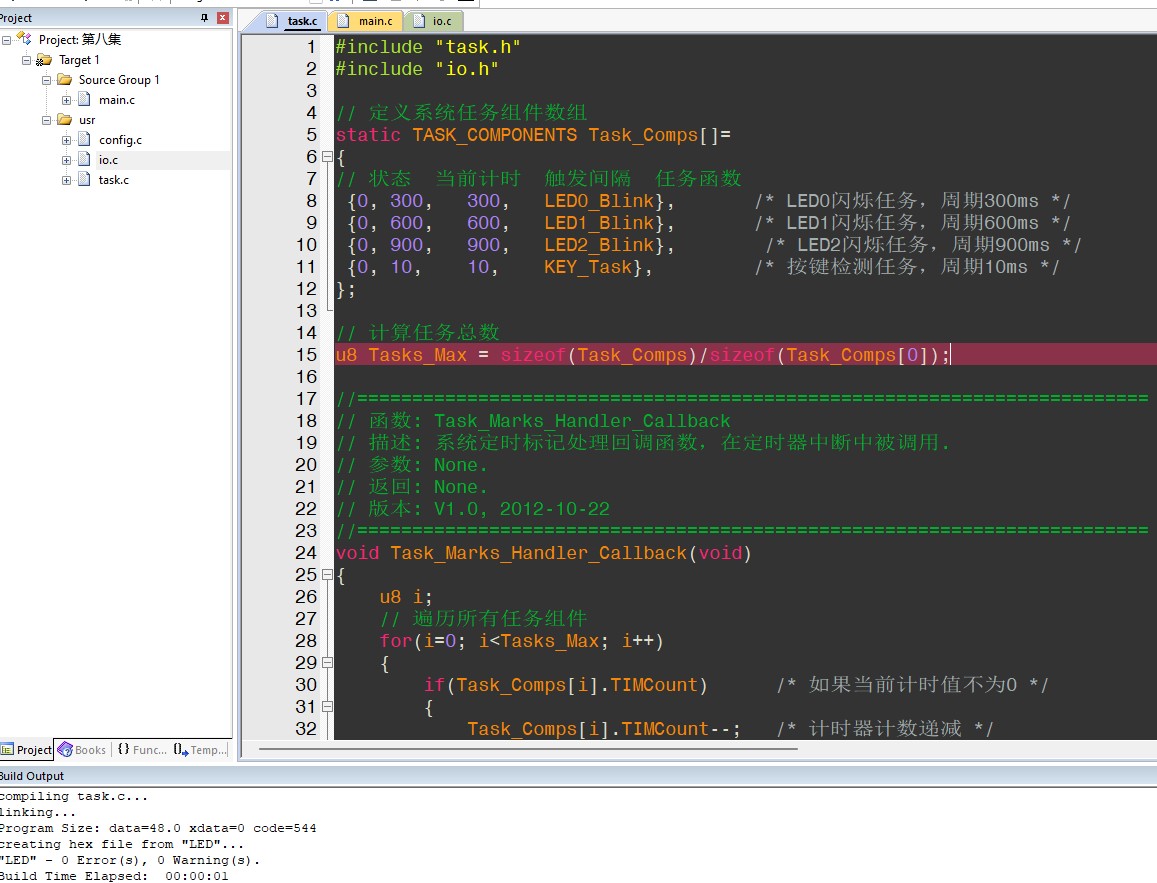This screenshot has width=1157, height=883.
Task: Switch to the io.c editor tab
Action: [x=435, y=21]
